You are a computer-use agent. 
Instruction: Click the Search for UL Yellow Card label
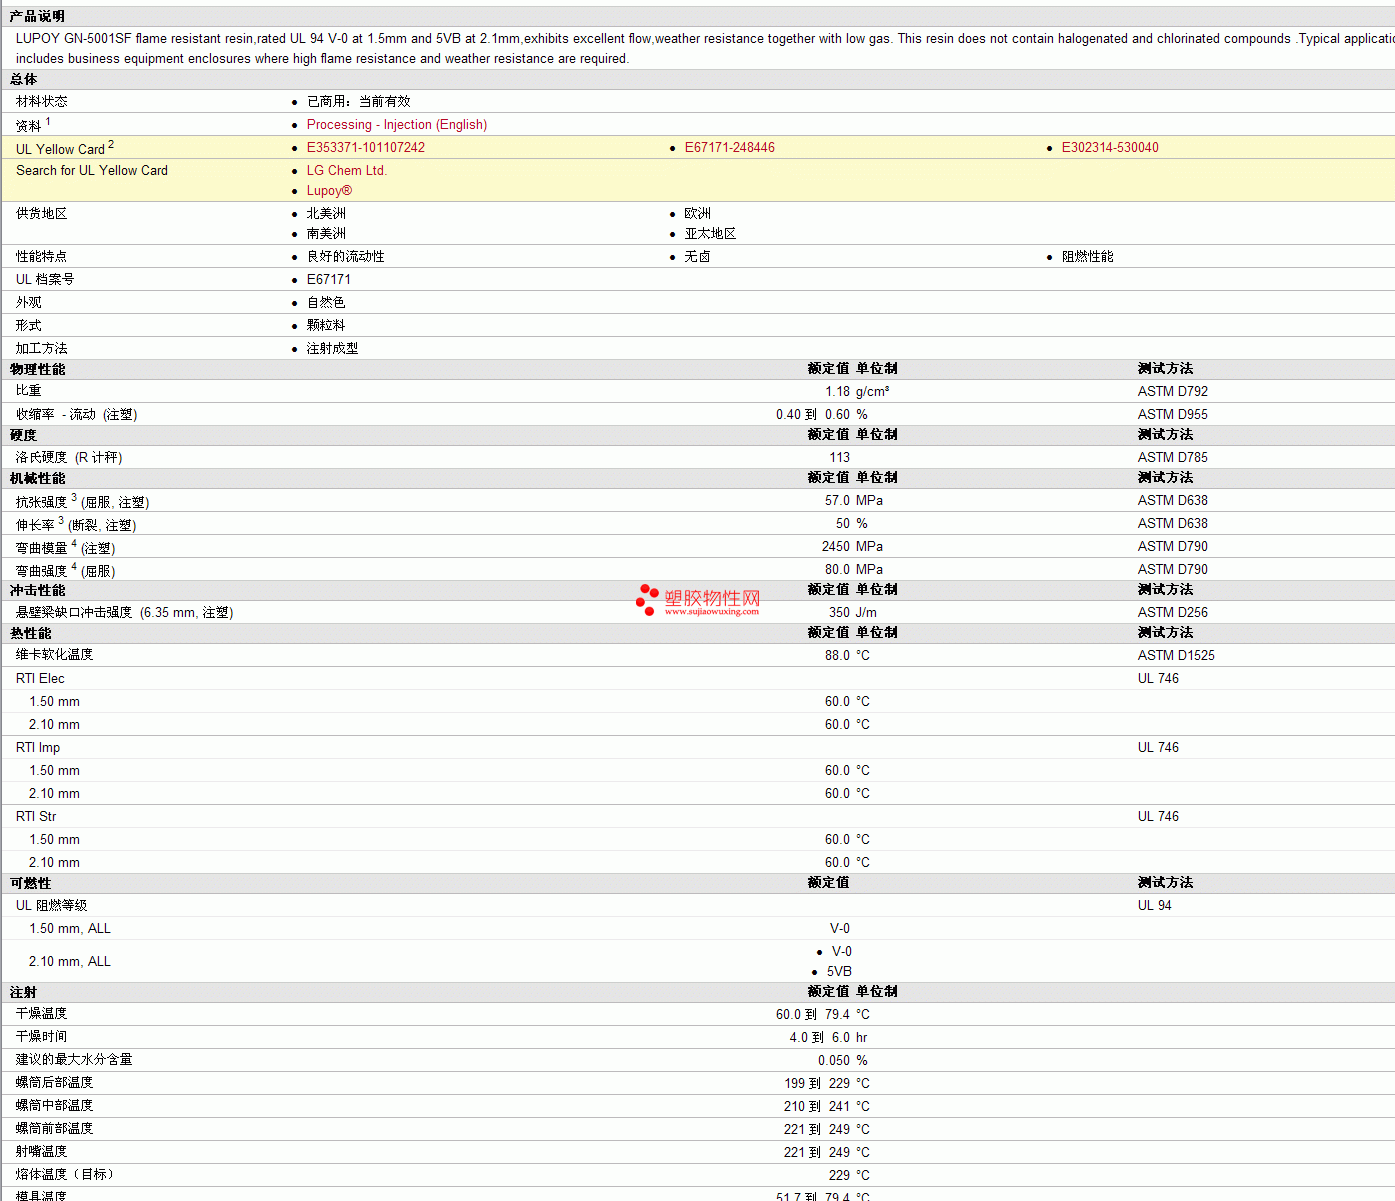[x=92, y=171]
